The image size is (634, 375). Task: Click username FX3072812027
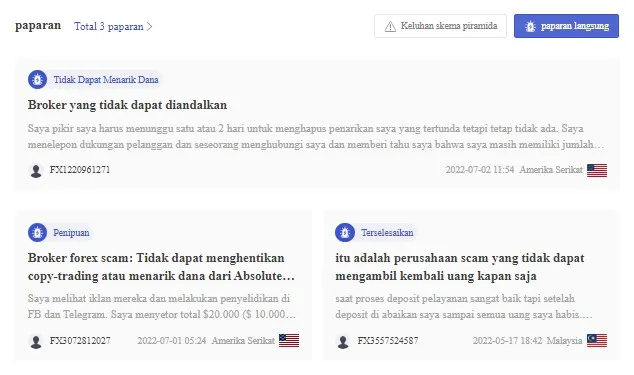[x=80, y=341]
